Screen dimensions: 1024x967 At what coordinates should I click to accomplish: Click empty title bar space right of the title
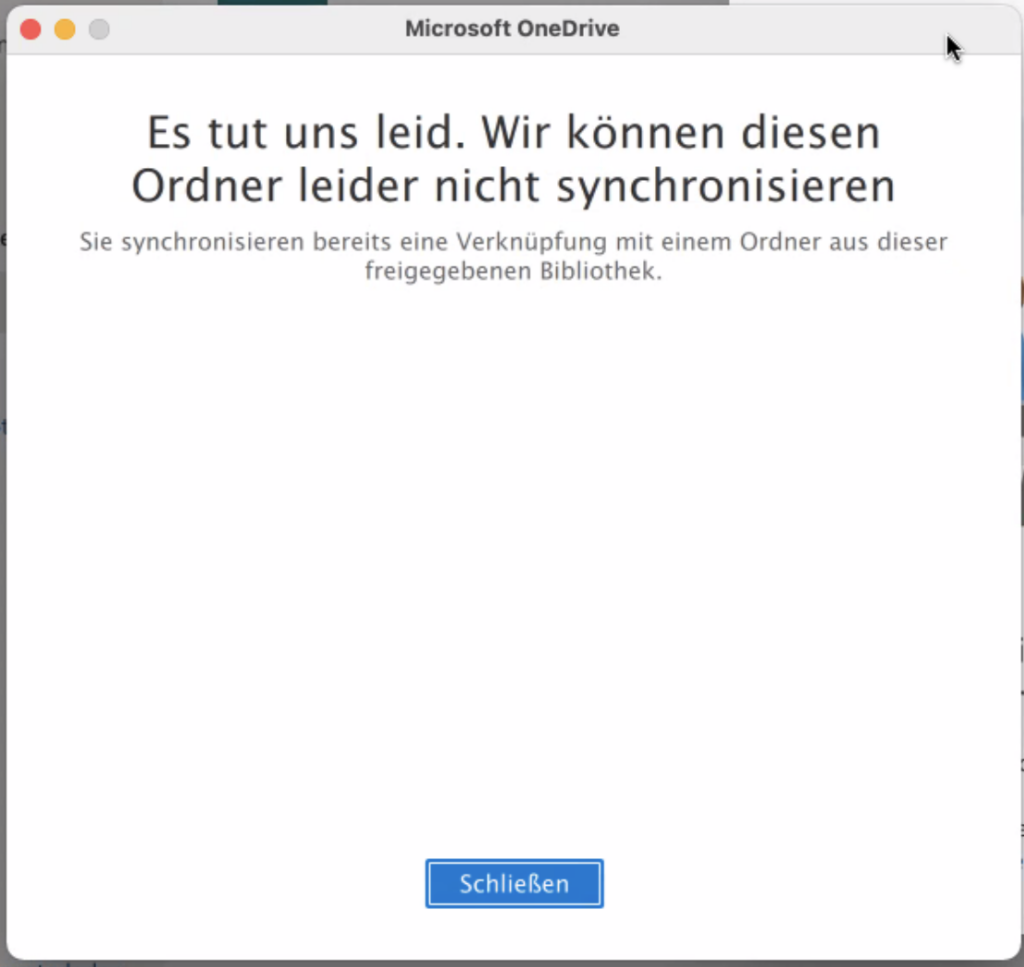pyautogui.click(x=780, y=29)
